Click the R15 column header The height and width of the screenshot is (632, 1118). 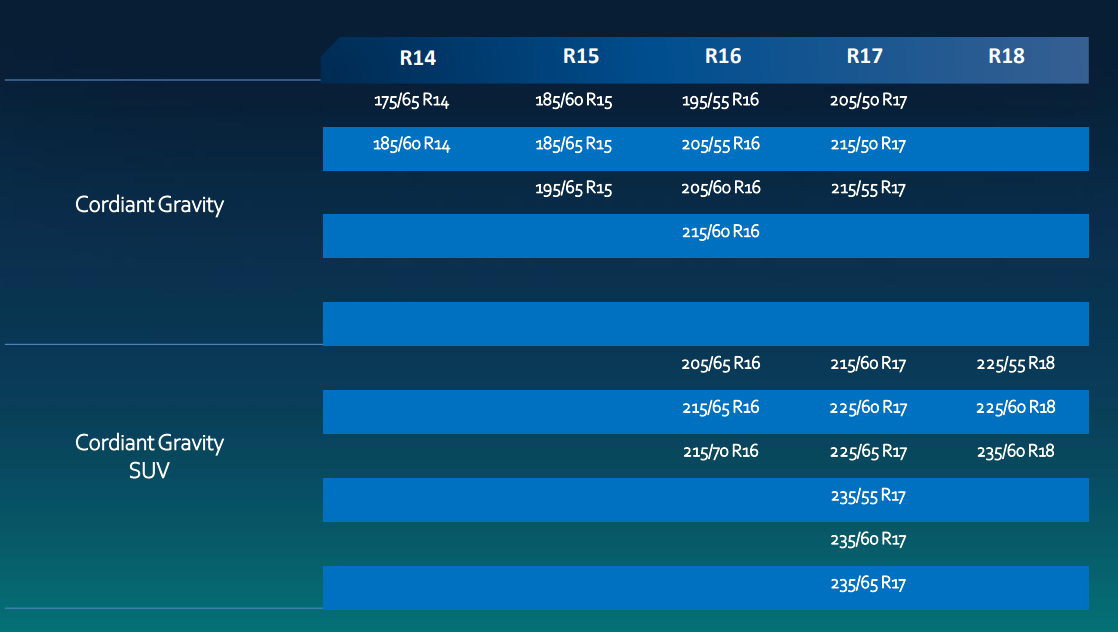point(580,56)
